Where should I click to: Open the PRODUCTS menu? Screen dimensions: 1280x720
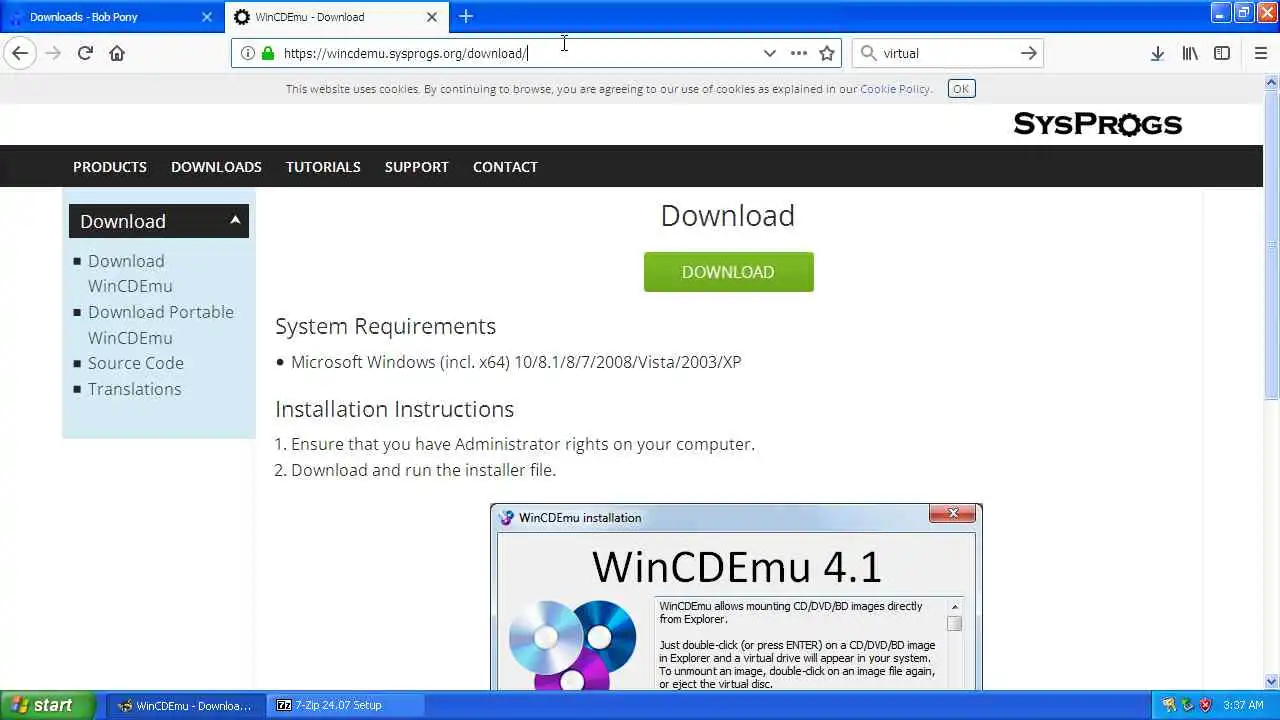pyautogui.click(x=110, y=167)
